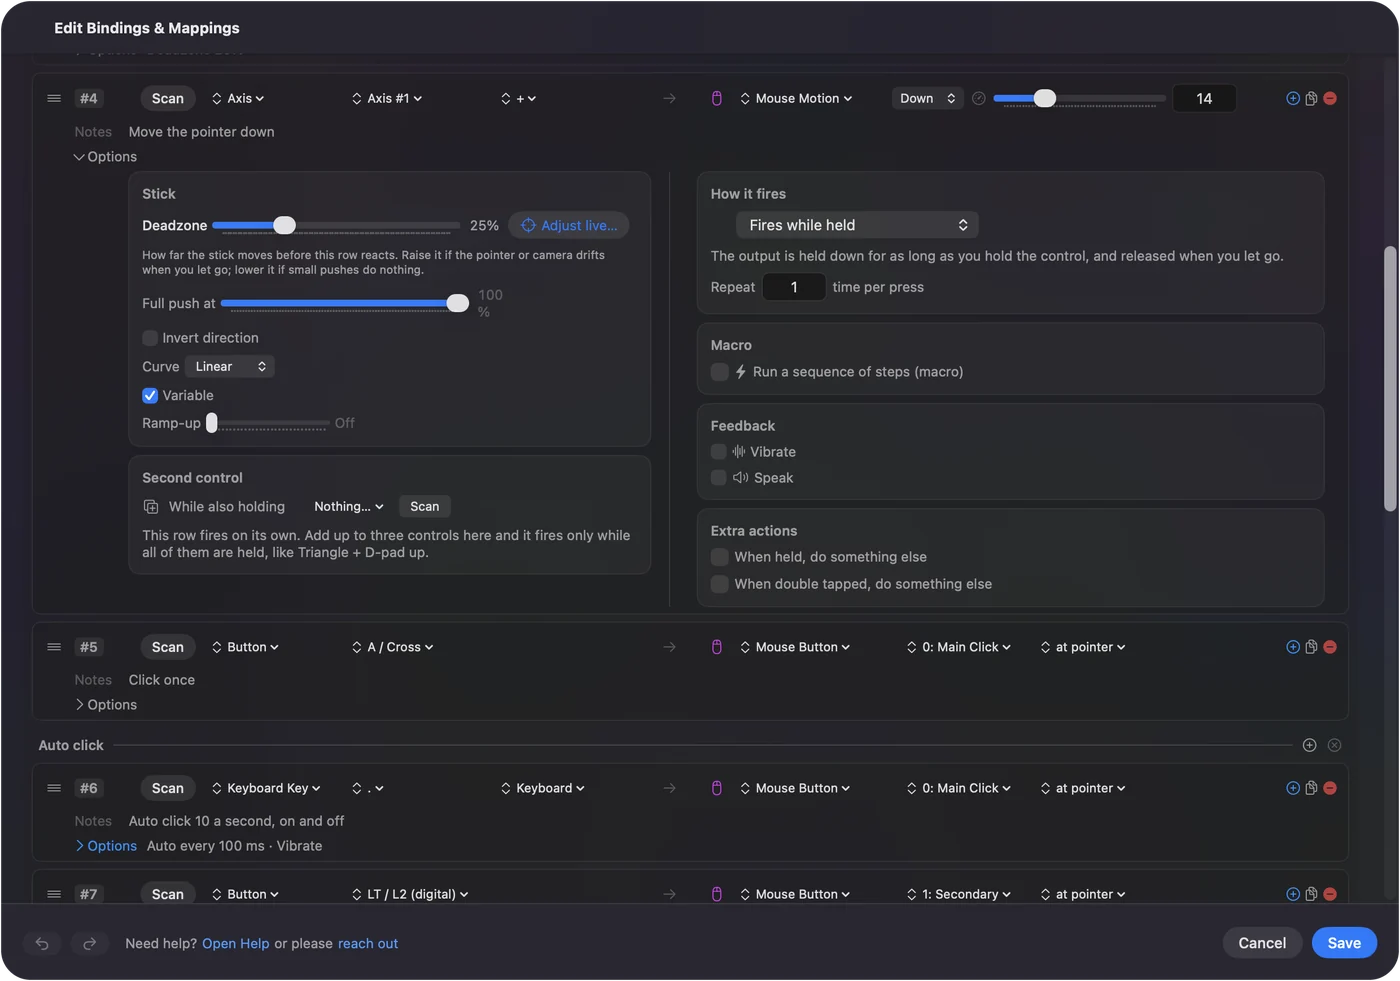Screen dimensions: 1400x981
Task: Turn on Vibrate feedback
Action: (x=718, y=452)
